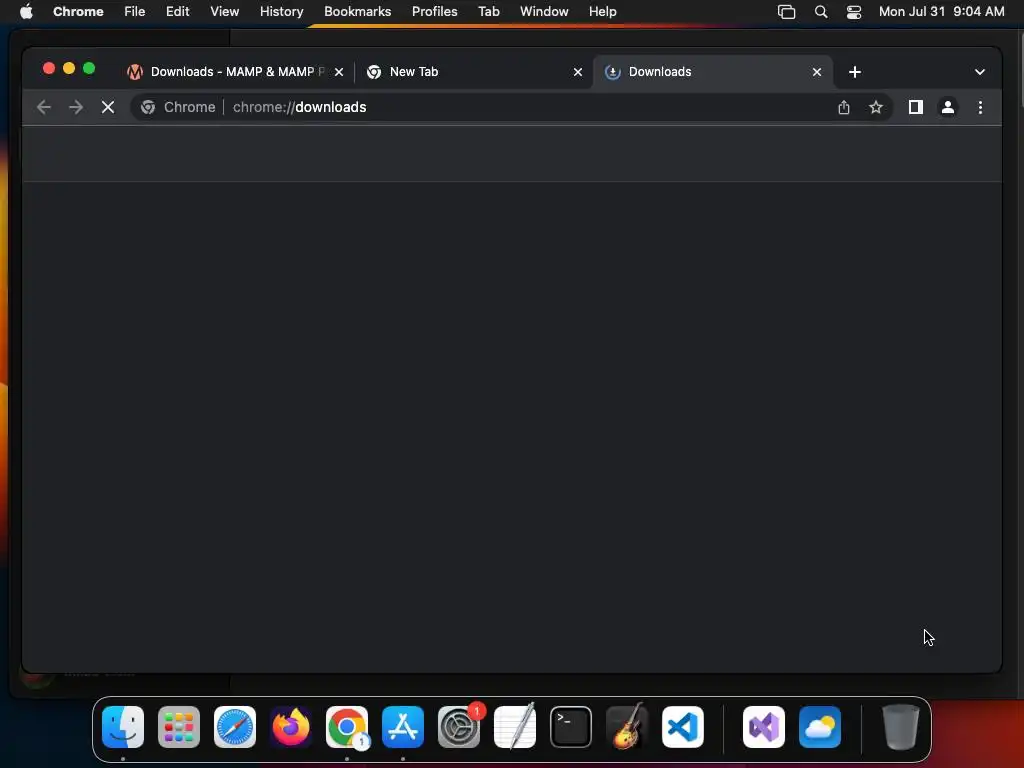Image resolution: width=1024 pixels, height=768 pixels.
Task: Open a new tab with plus button
Action: point(855,72)
